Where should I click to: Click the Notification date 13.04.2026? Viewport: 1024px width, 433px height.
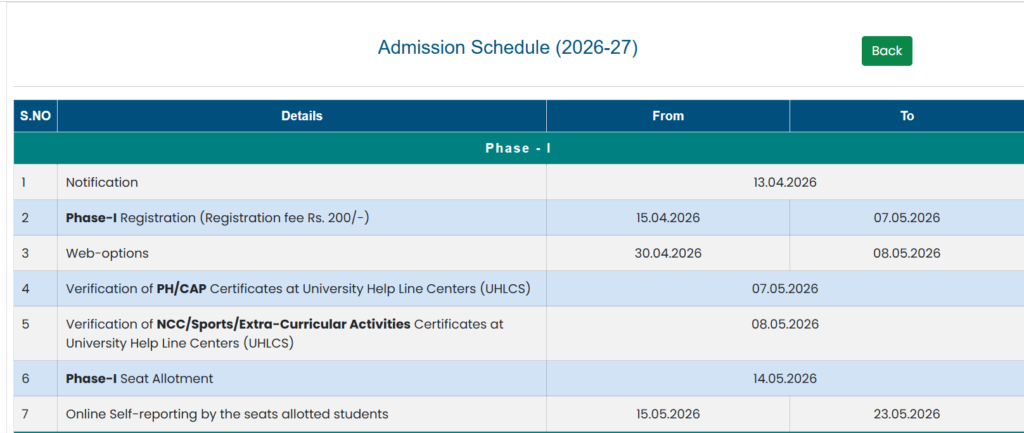(785, 182)
